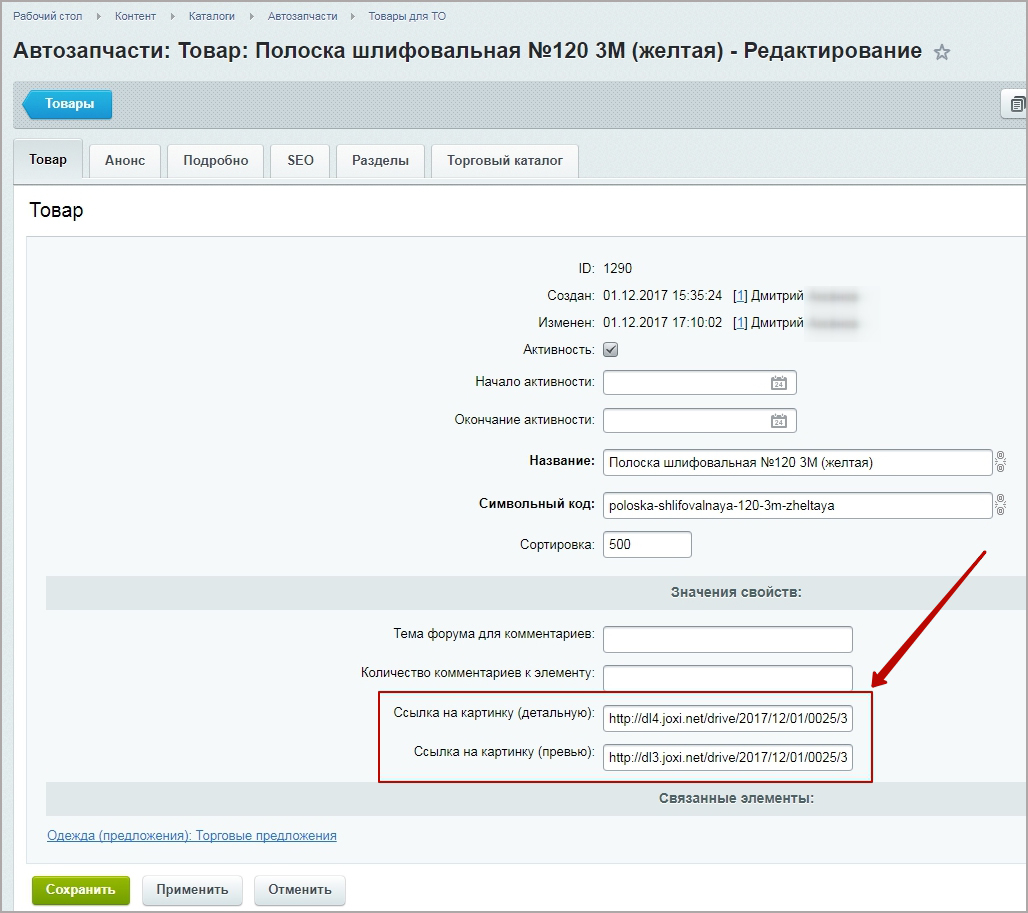Click chain link icon beside Название field
Viewport: 1028px width, 913px height.
tap(1000, 462)
